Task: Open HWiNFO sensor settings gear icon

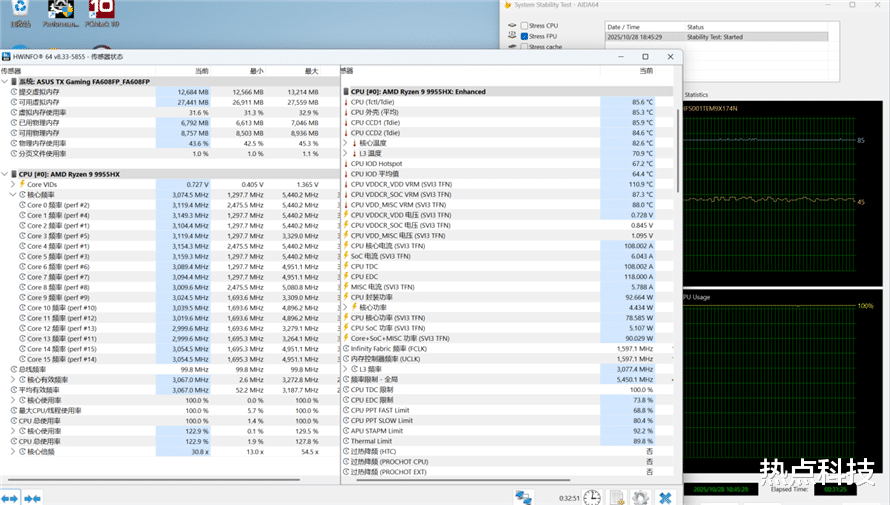Action: (641, 496)
